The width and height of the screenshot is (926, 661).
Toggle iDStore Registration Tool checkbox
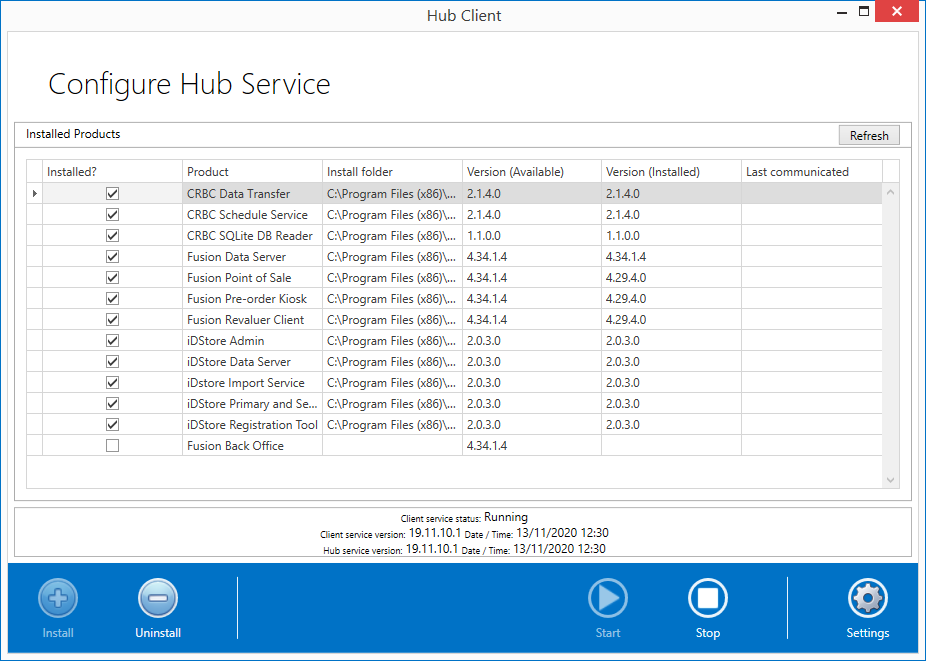pyautogui.click(x=112, y=425)
